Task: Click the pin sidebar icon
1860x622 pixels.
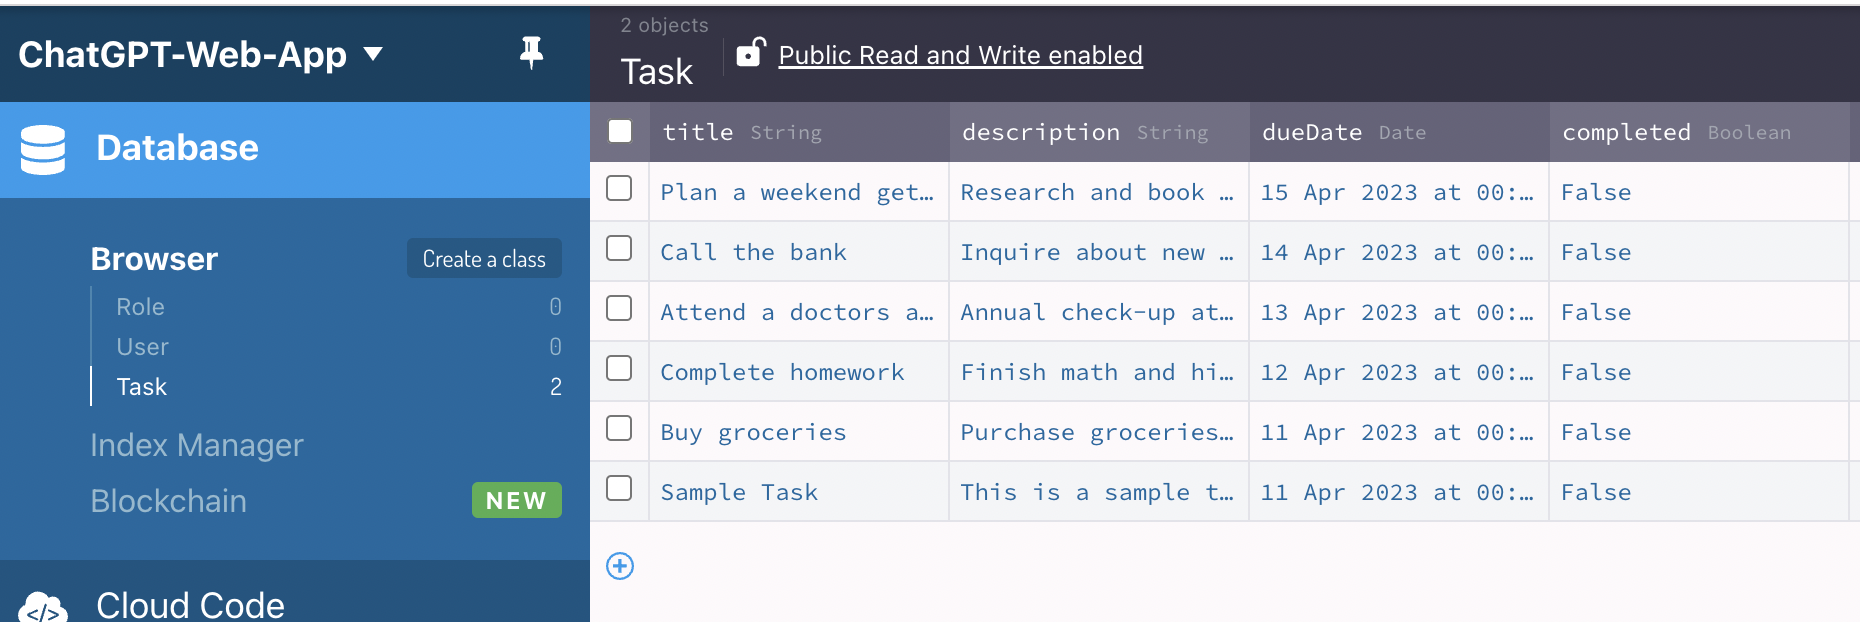Action: (531, 53)
